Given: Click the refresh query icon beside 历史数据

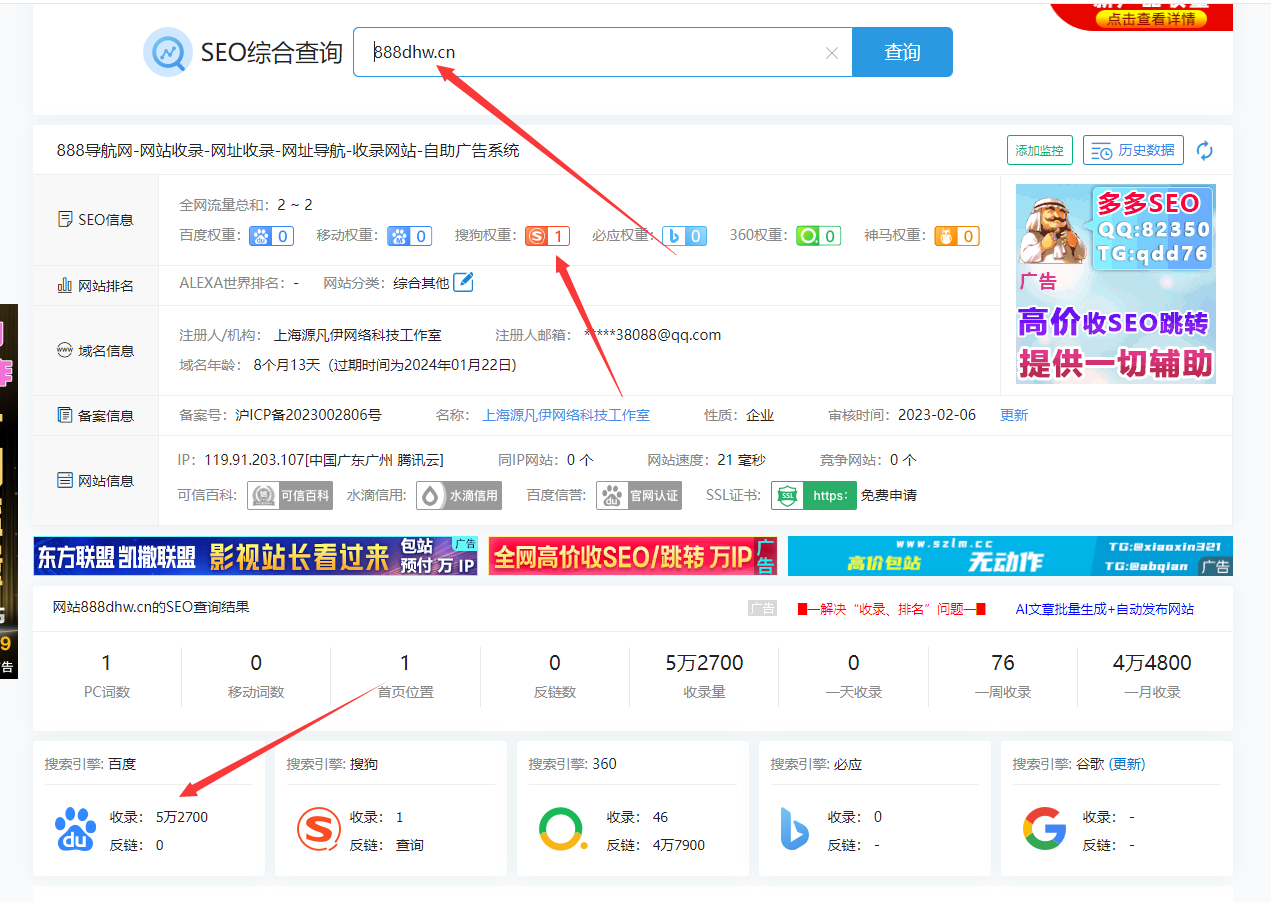Looking at the screenshot, I should [1204, 150].
